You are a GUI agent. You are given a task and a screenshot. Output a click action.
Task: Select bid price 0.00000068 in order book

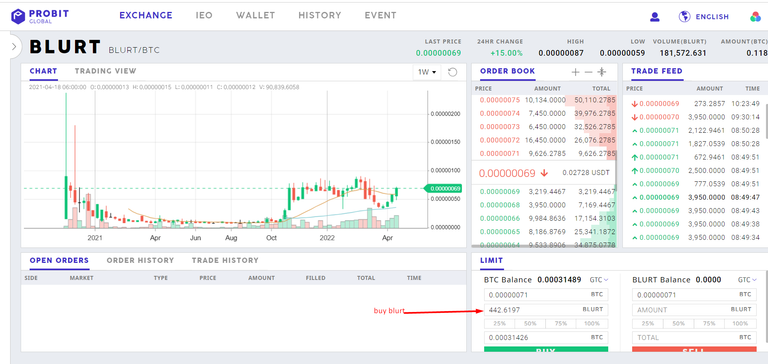500,205
